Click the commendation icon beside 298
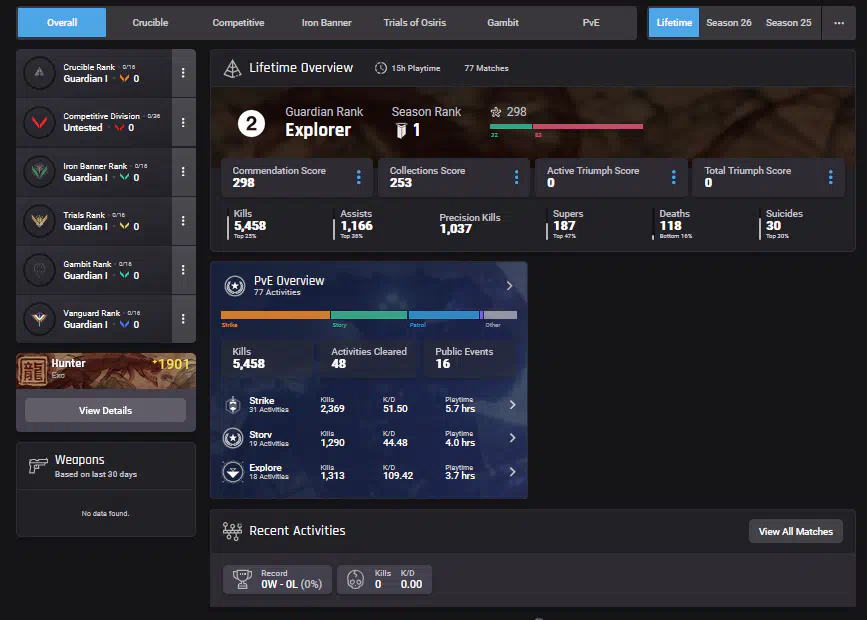The height and width of the screenshot is (620, 867). pyautogui.click(x=495, y=112)
